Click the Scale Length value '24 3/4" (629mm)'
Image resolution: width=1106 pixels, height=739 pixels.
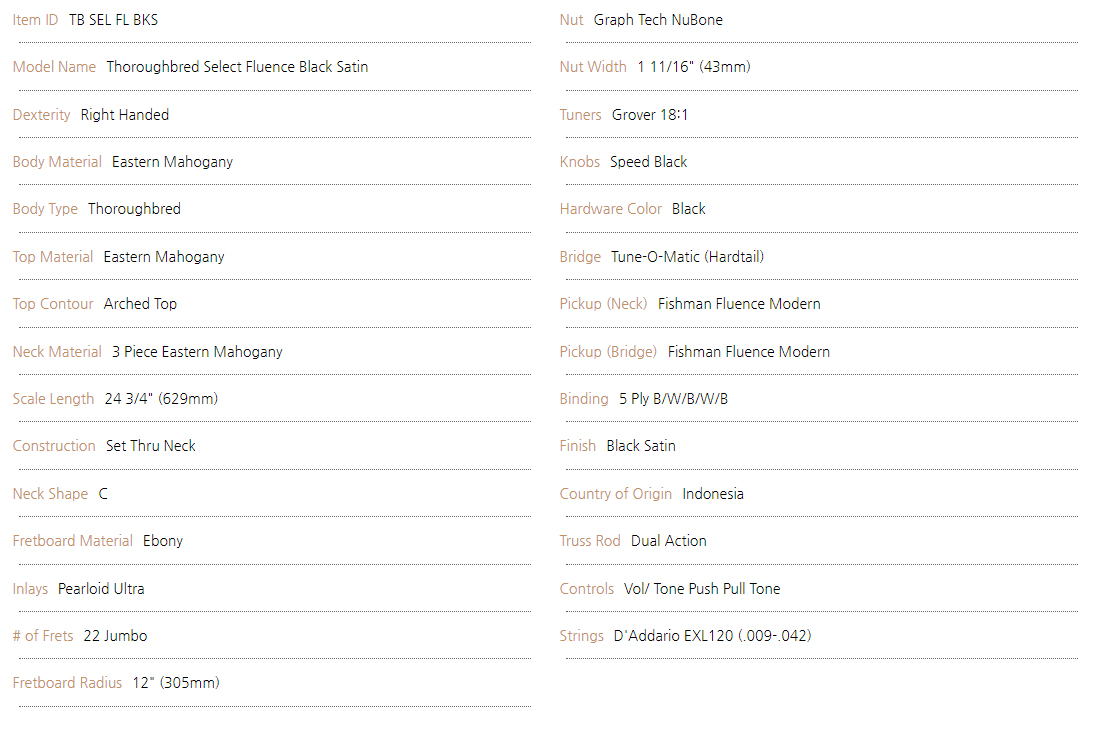162,399
